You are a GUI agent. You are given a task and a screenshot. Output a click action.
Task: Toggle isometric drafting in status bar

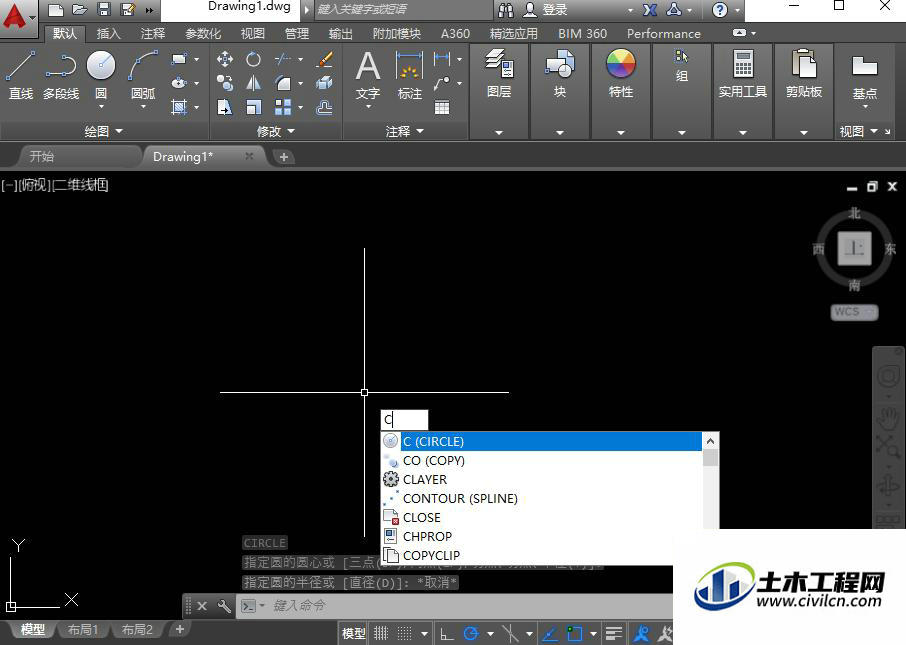[x=511, y=633]
